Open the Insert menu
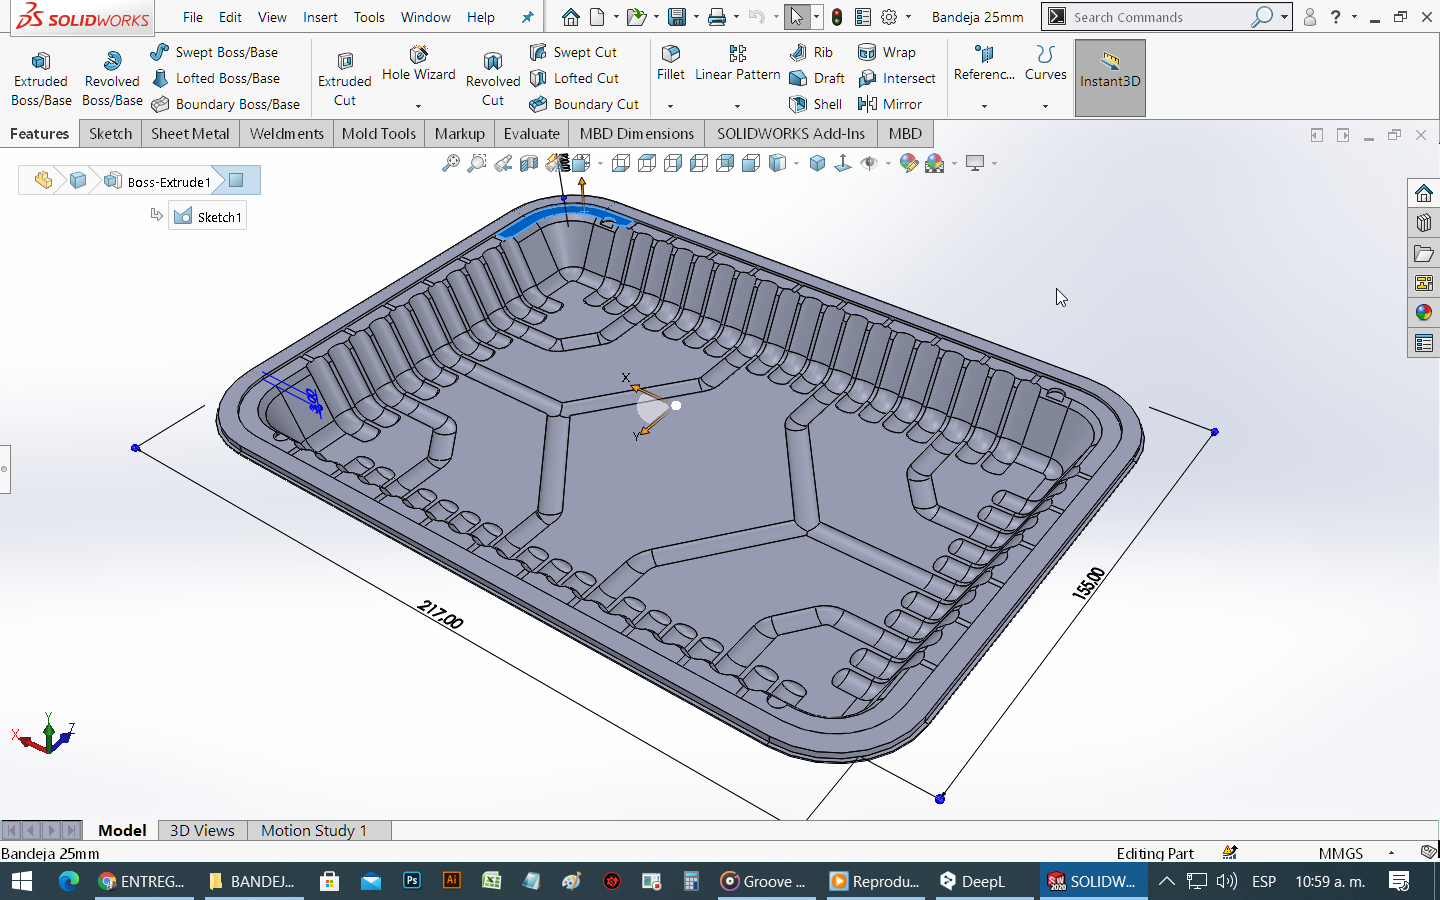This screenshot has height=900, width=1440. [320, 17]
